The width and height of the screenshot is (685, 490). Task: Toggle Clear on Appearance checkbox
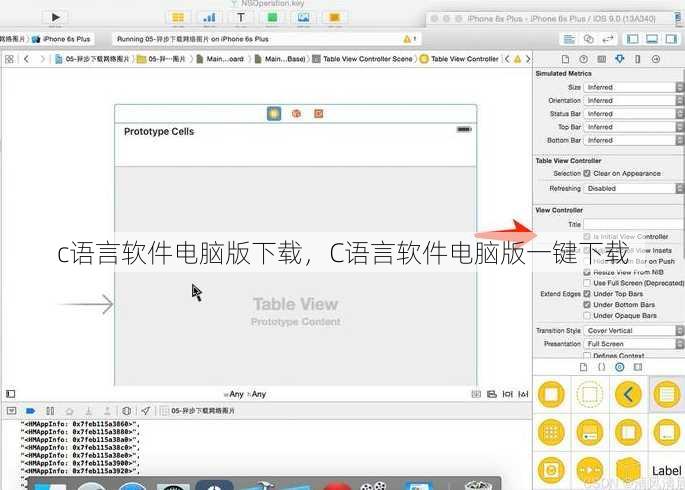click(587, 173)
